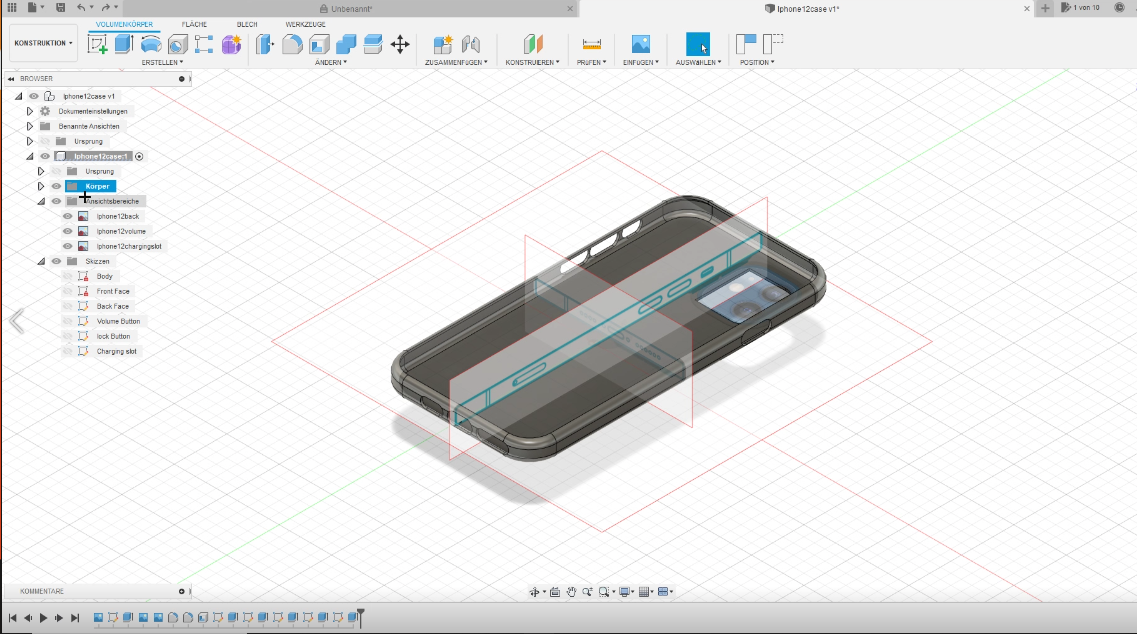Switch to the VOLUMENKÖRPER tab

[x=124, y=24]
